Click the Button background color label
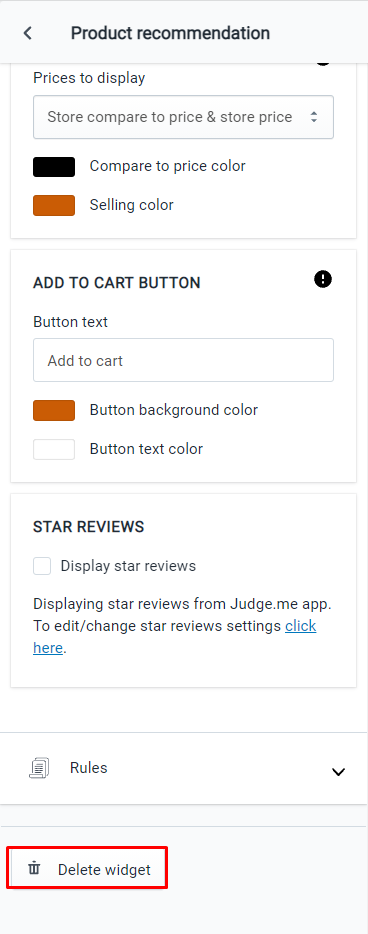The height and width of the screenshot is (934, 368). point(174,410)
